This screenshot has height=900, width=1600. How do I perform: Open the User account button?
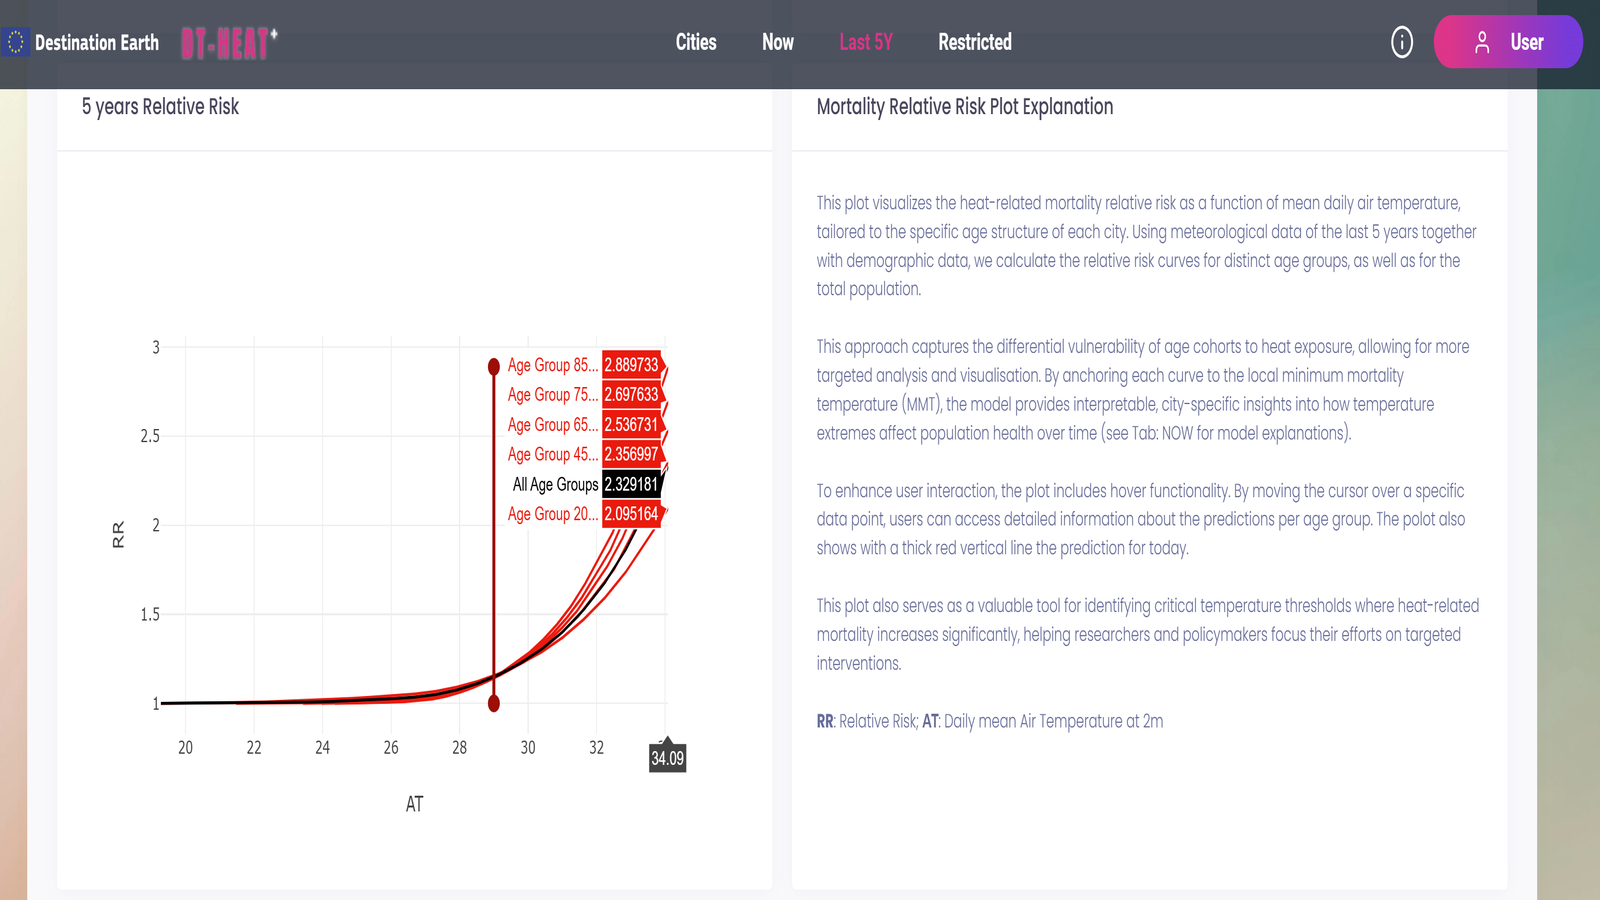coord(1507,42)
